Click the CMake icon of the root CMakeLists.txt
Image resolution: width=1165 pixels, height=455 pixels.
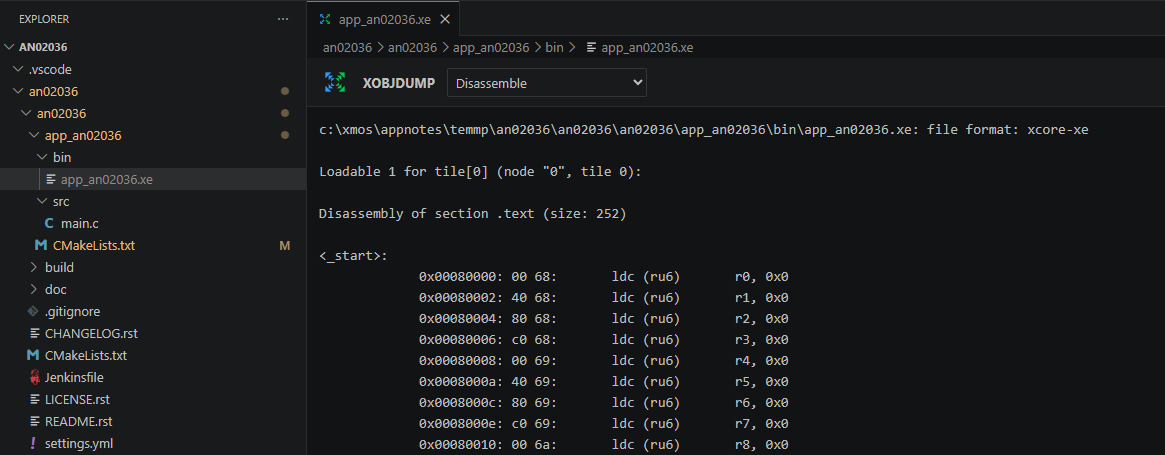coord(32,355)
